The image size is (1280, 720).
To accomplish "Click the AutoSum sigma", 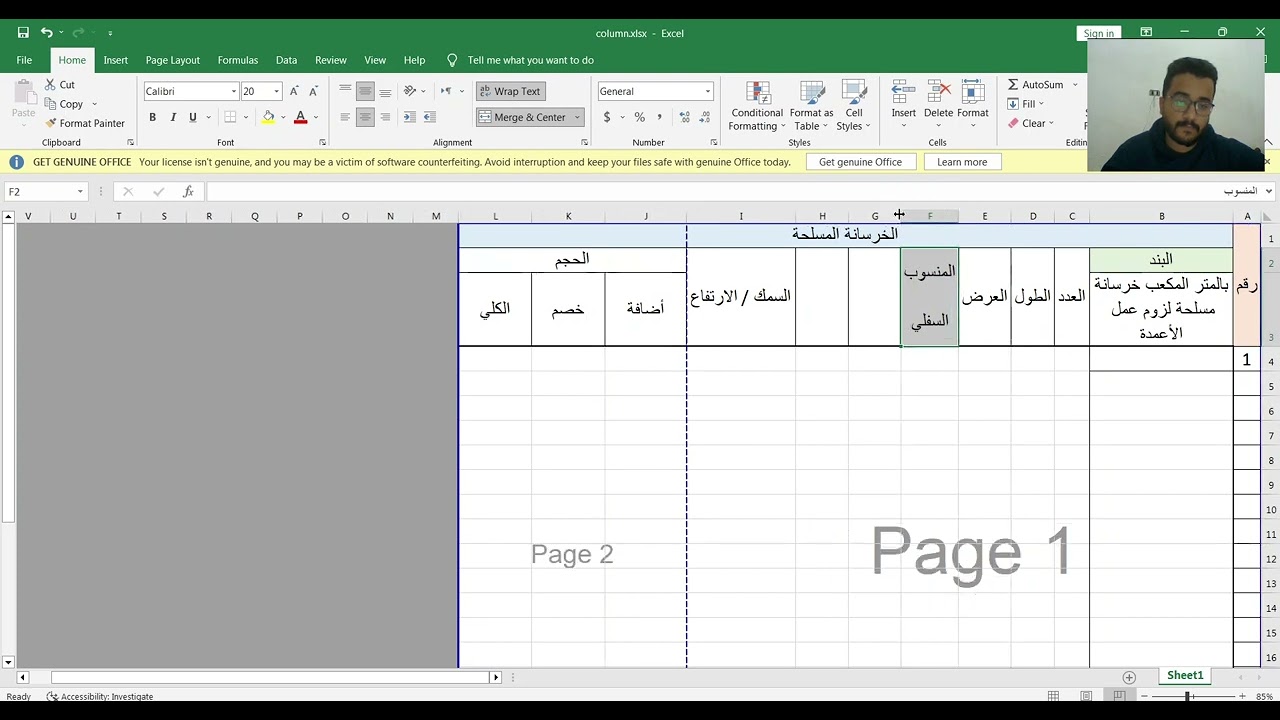I will pos(1013,84).
